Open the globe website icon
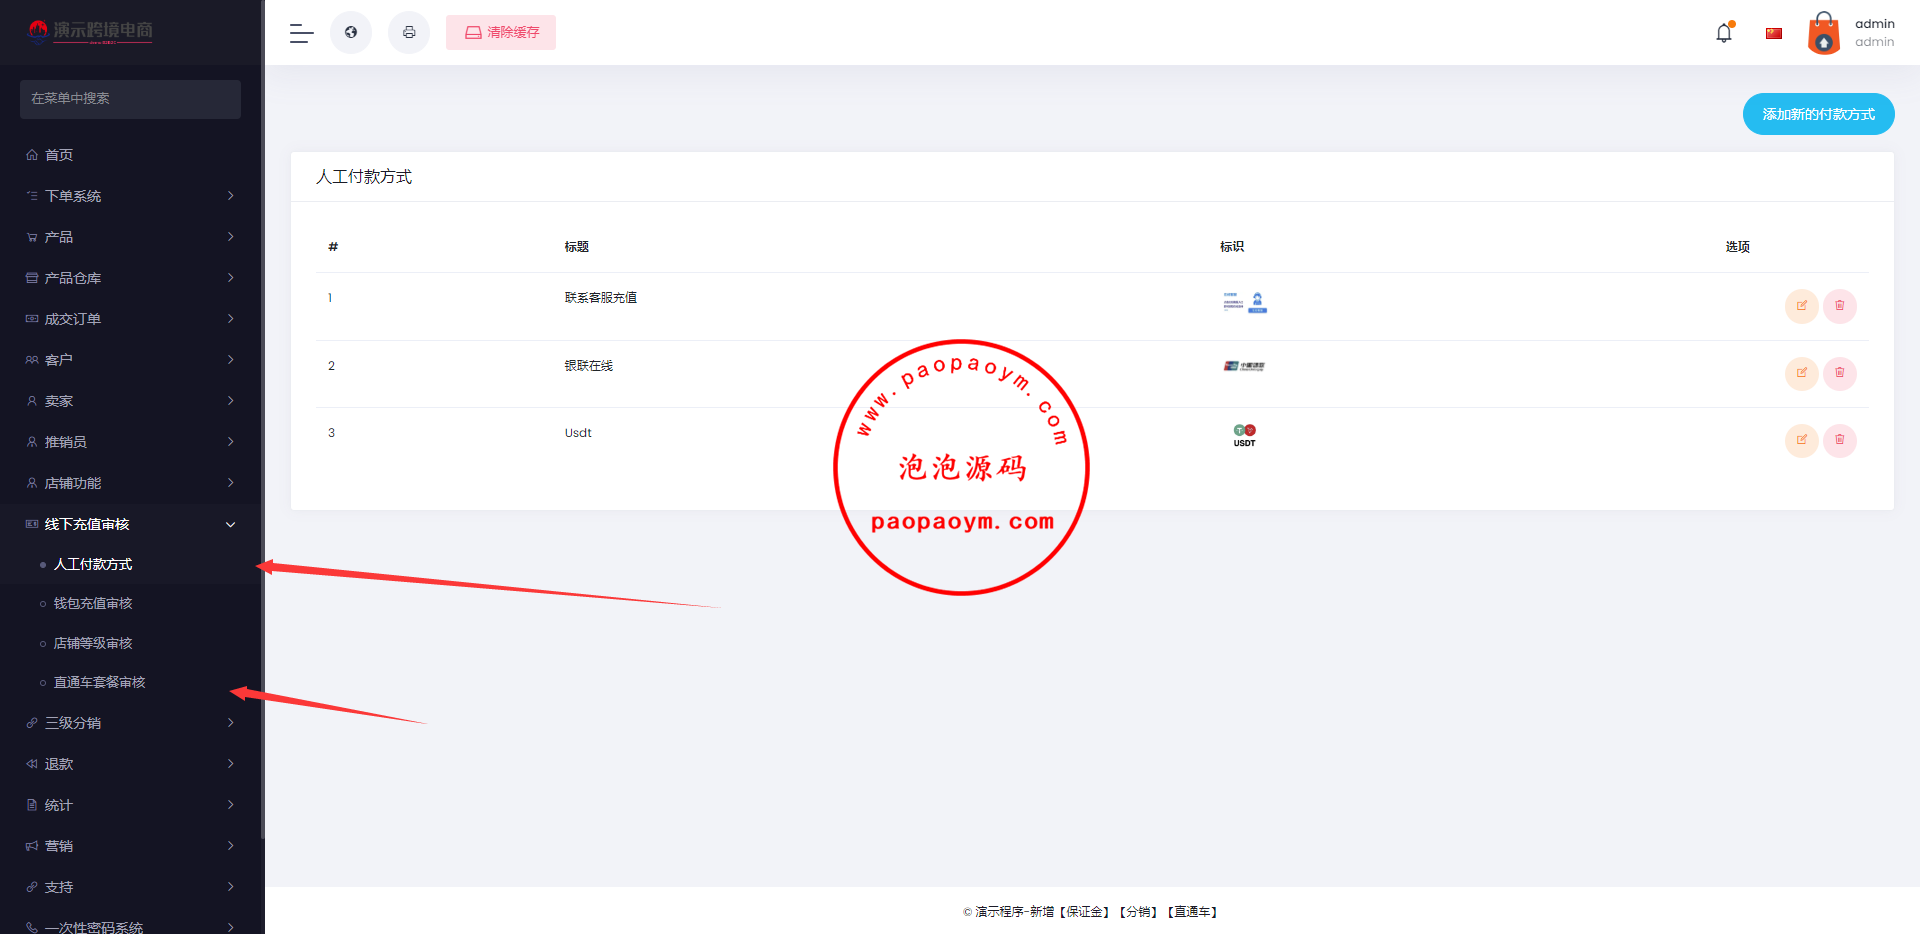Screen dimensions: 1920x934 [x=351, y=33]
